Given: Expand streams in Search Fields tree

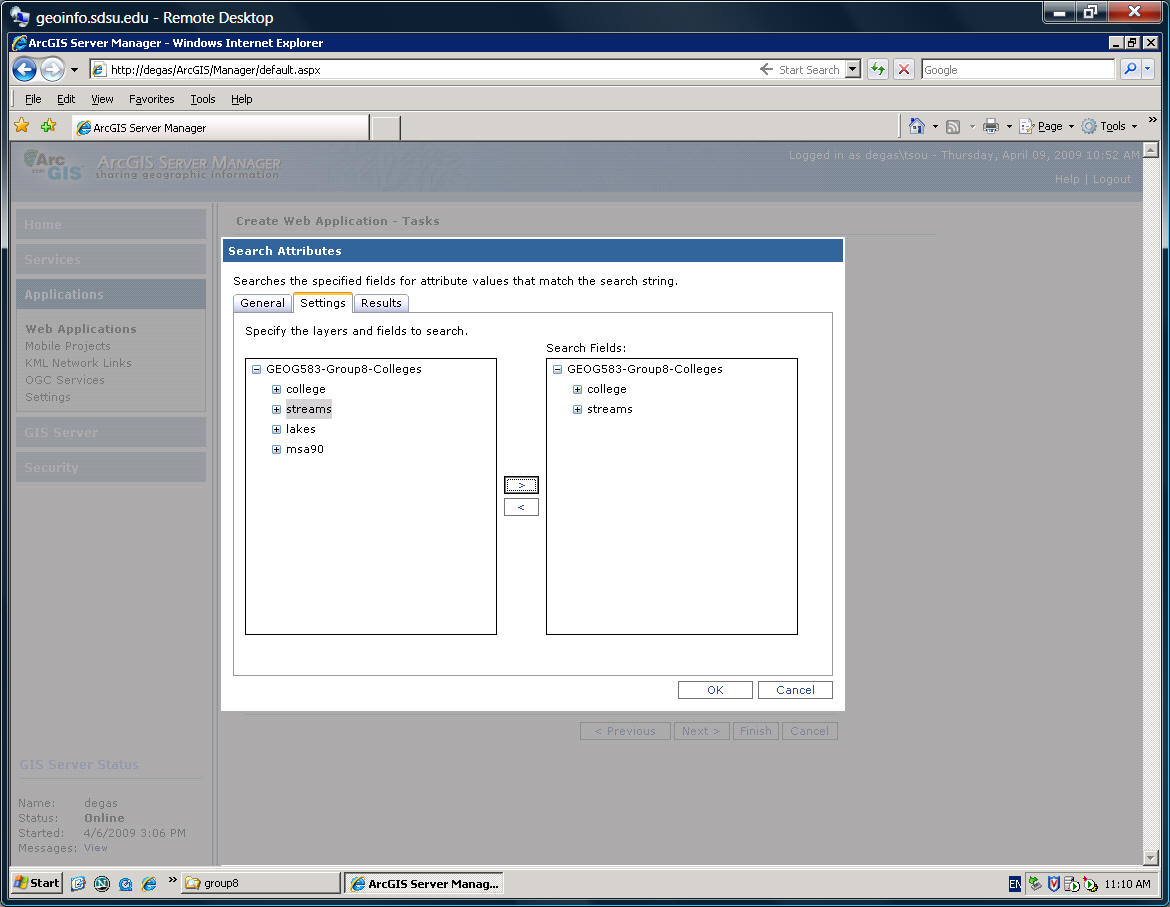Looking at the screenshot, I should [577, 409].
